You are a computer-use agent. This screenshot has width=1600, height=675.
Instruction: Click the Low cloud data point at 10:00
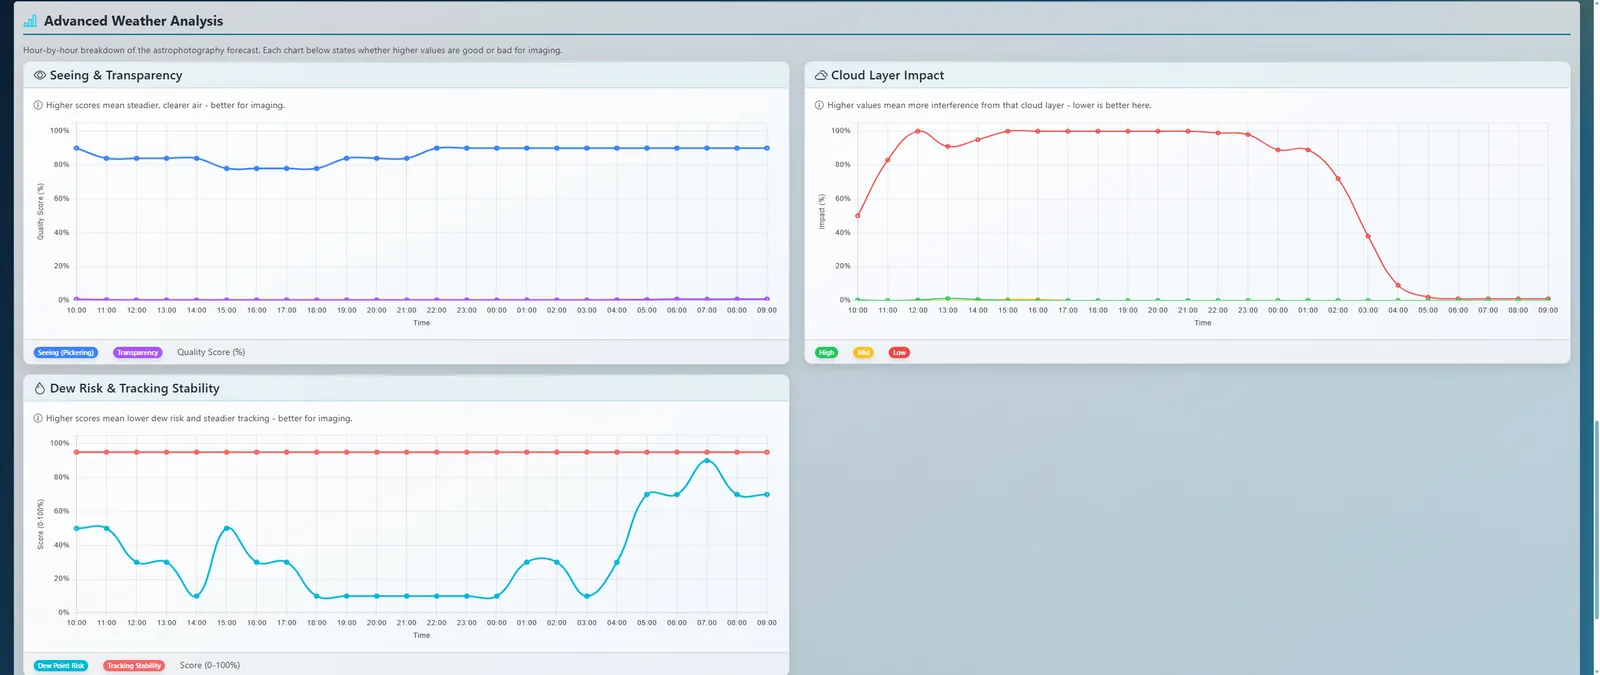tap(858, 215)
